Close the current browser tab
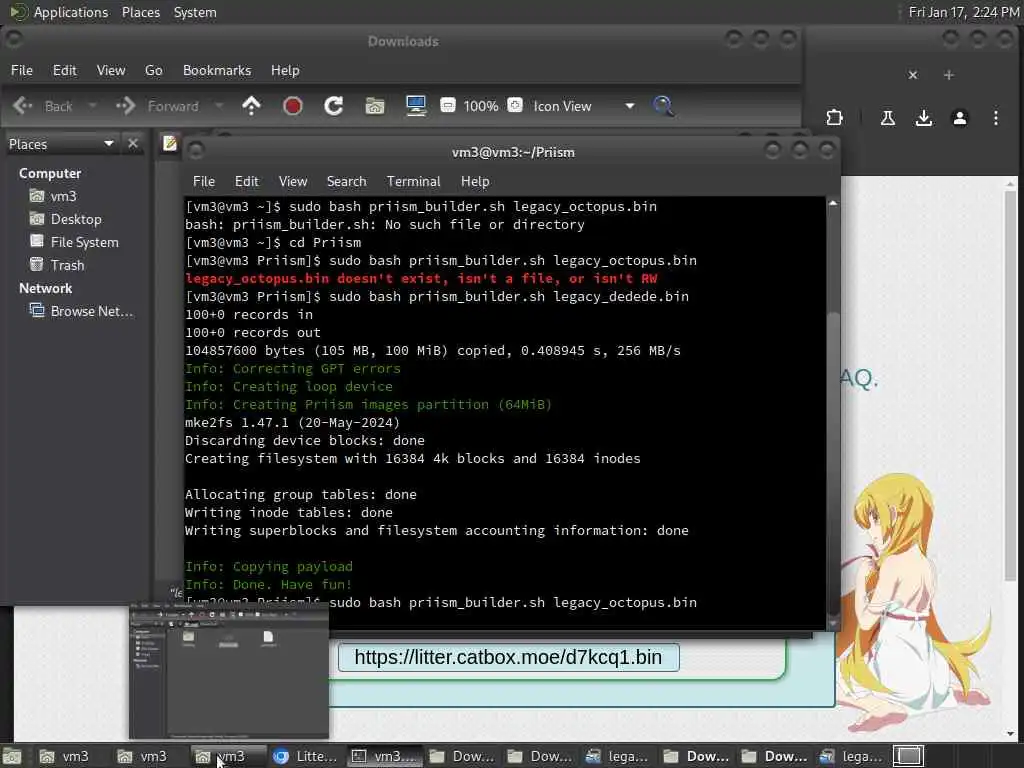 [913, 75]
